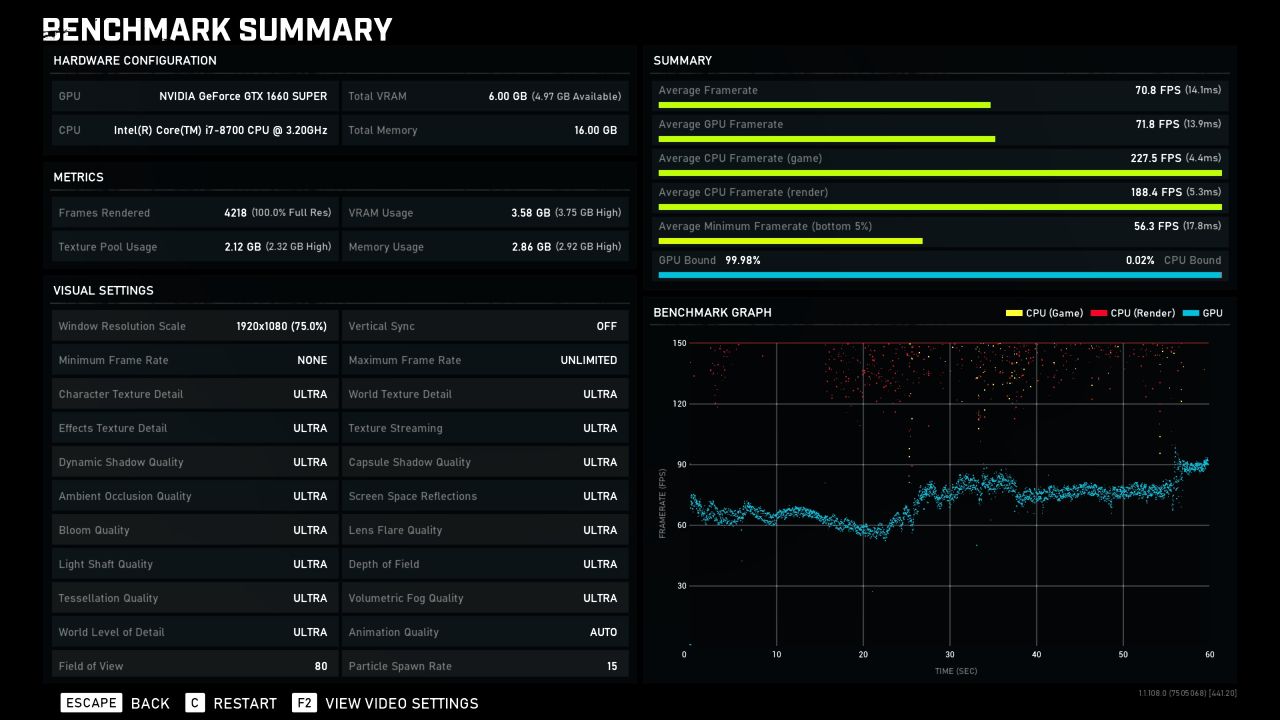Click the VISUAL SETTINGS section header
The width and height of the screenshot is (1280, 720).
[103, 290]
